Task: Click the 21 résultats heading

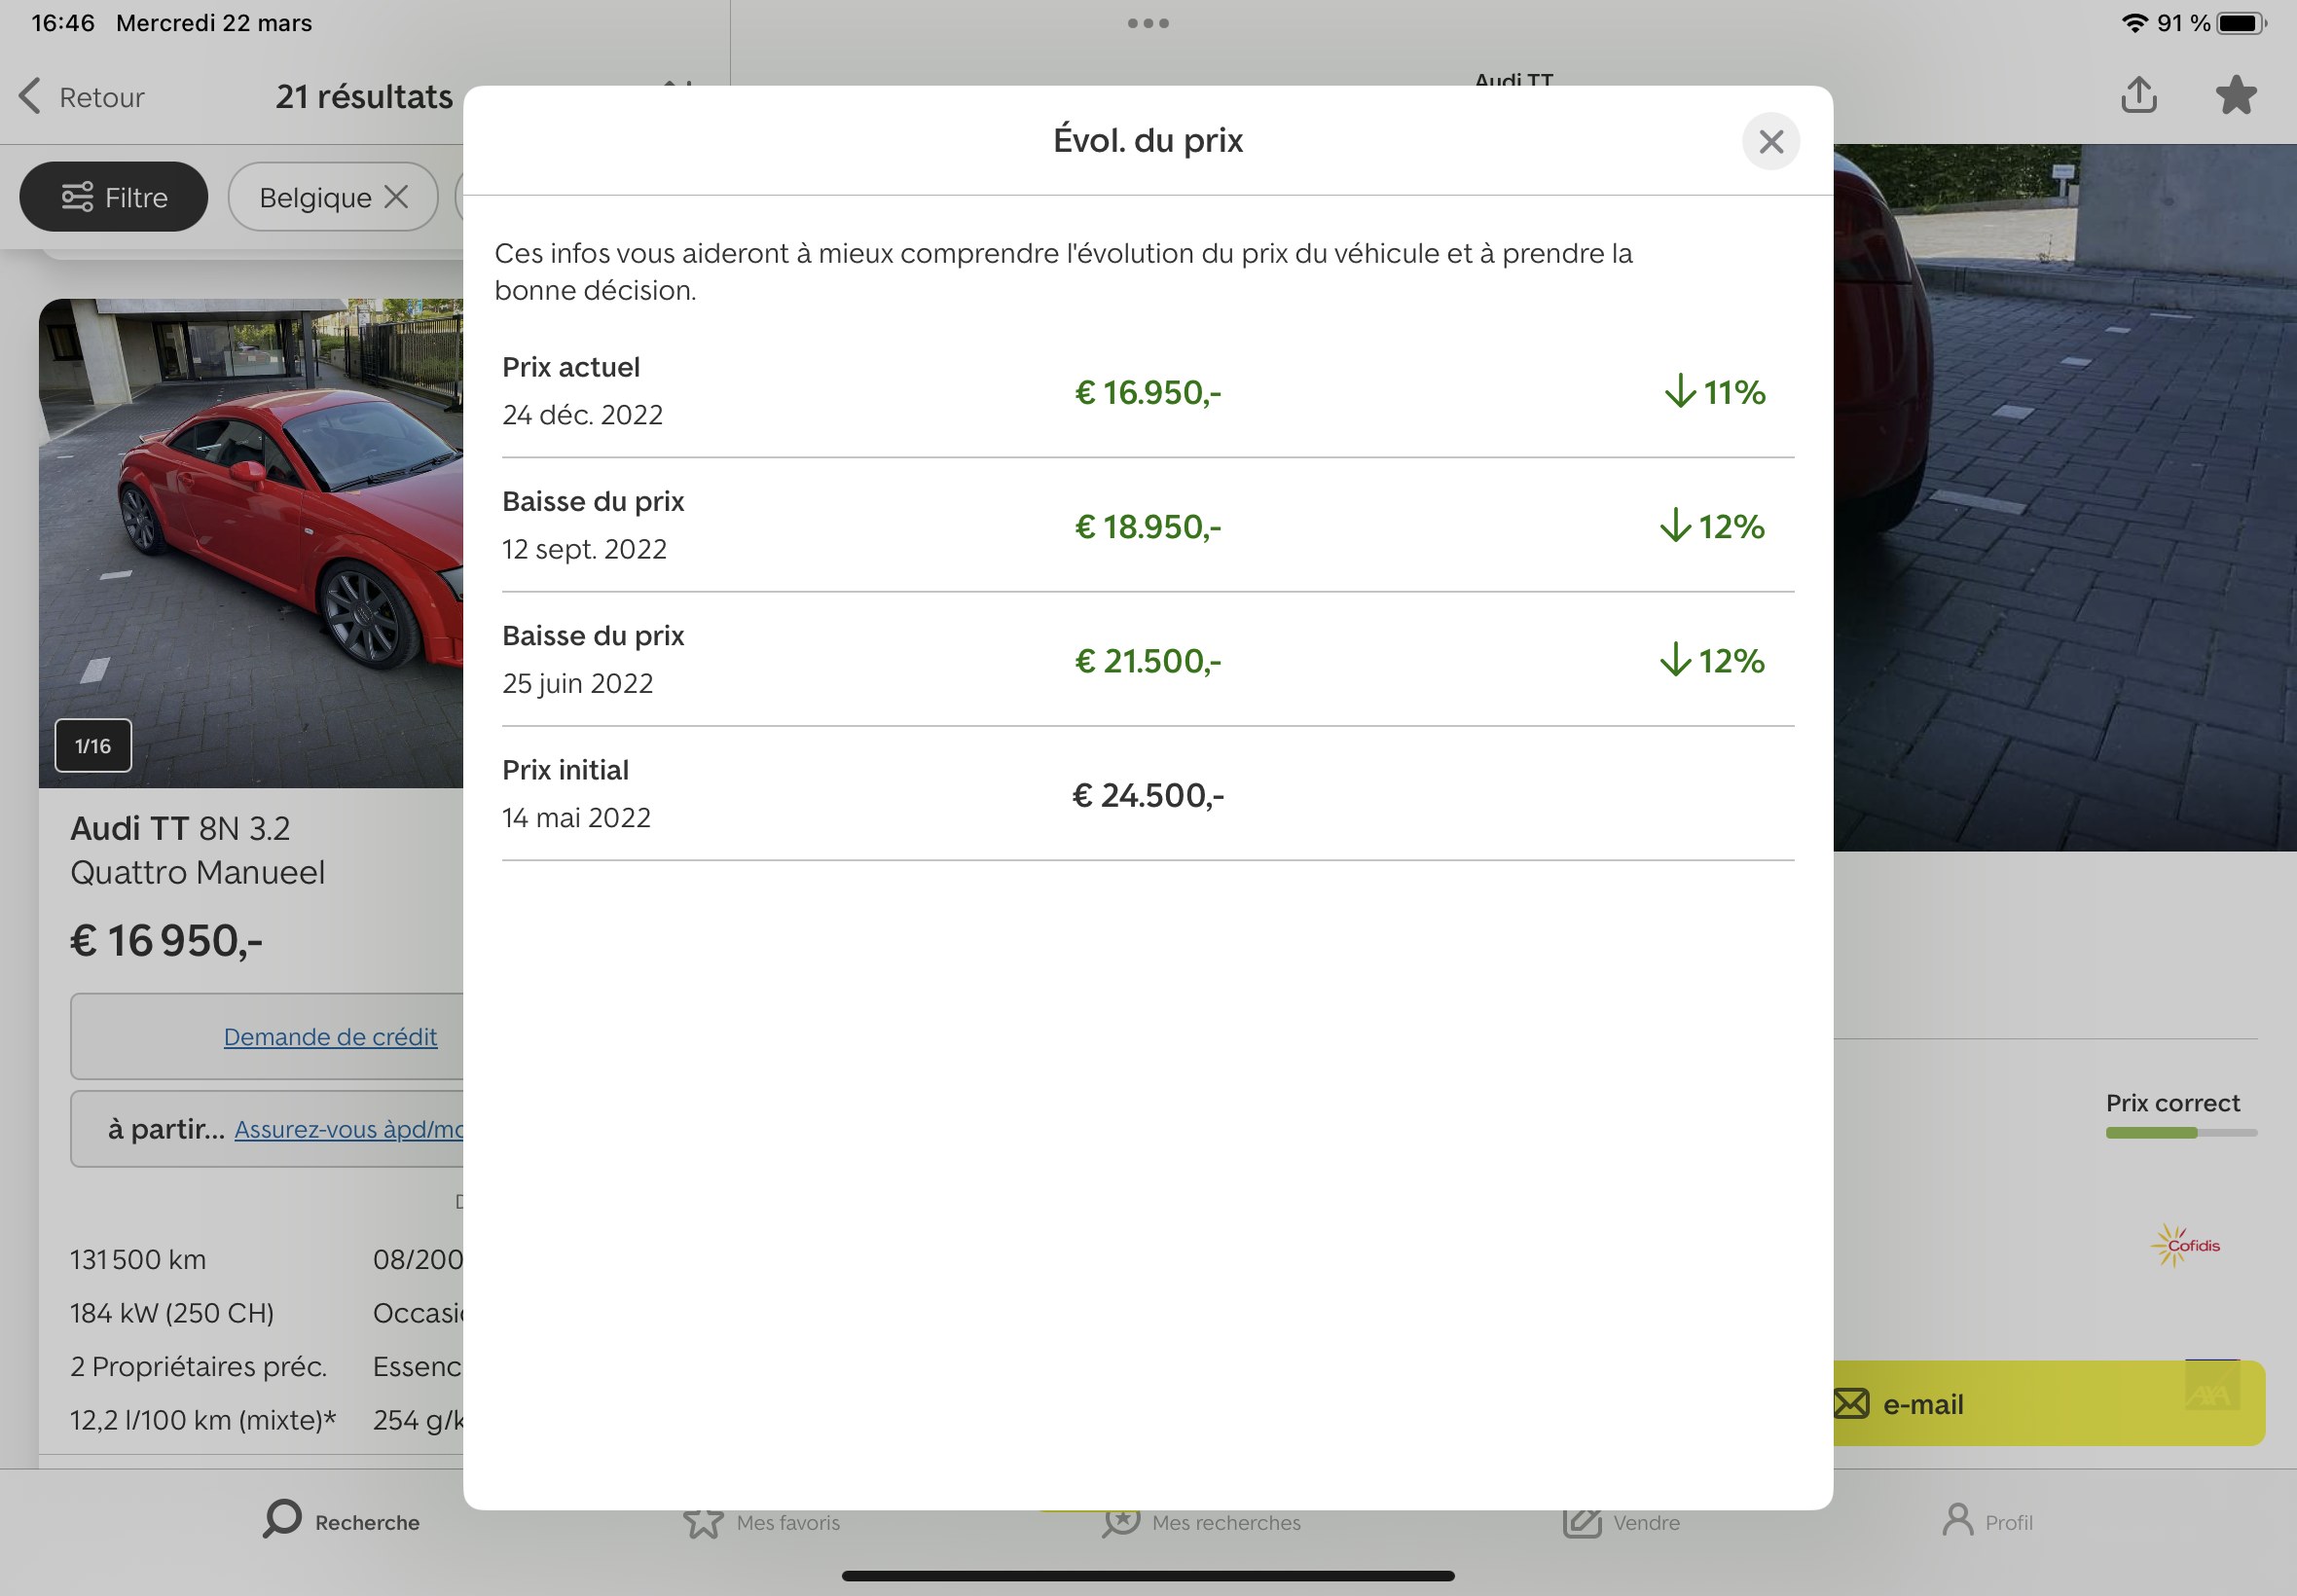Action: (364, 96)
